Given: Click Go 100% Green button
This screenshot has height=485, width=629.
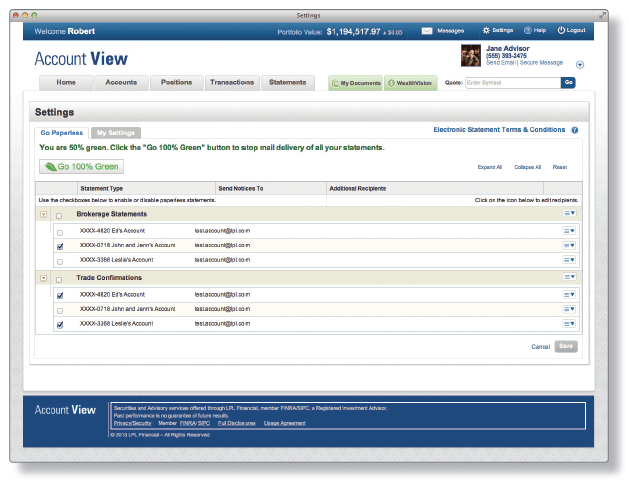Looking at the screenshot, I should tap(81, 166).
